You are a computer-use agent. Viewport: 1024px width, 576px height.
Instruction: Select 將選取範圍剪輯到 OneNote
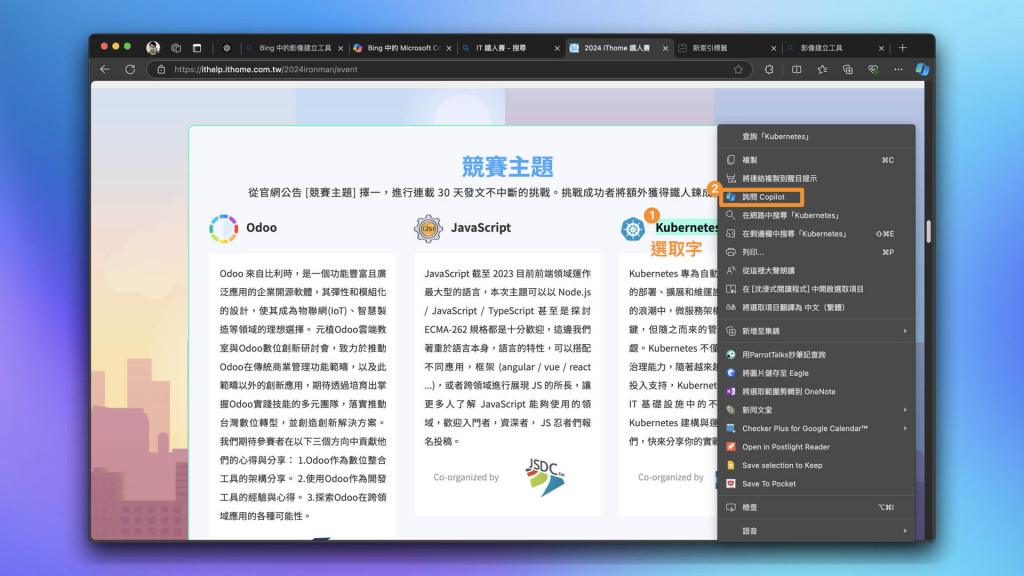click(816, 391)
